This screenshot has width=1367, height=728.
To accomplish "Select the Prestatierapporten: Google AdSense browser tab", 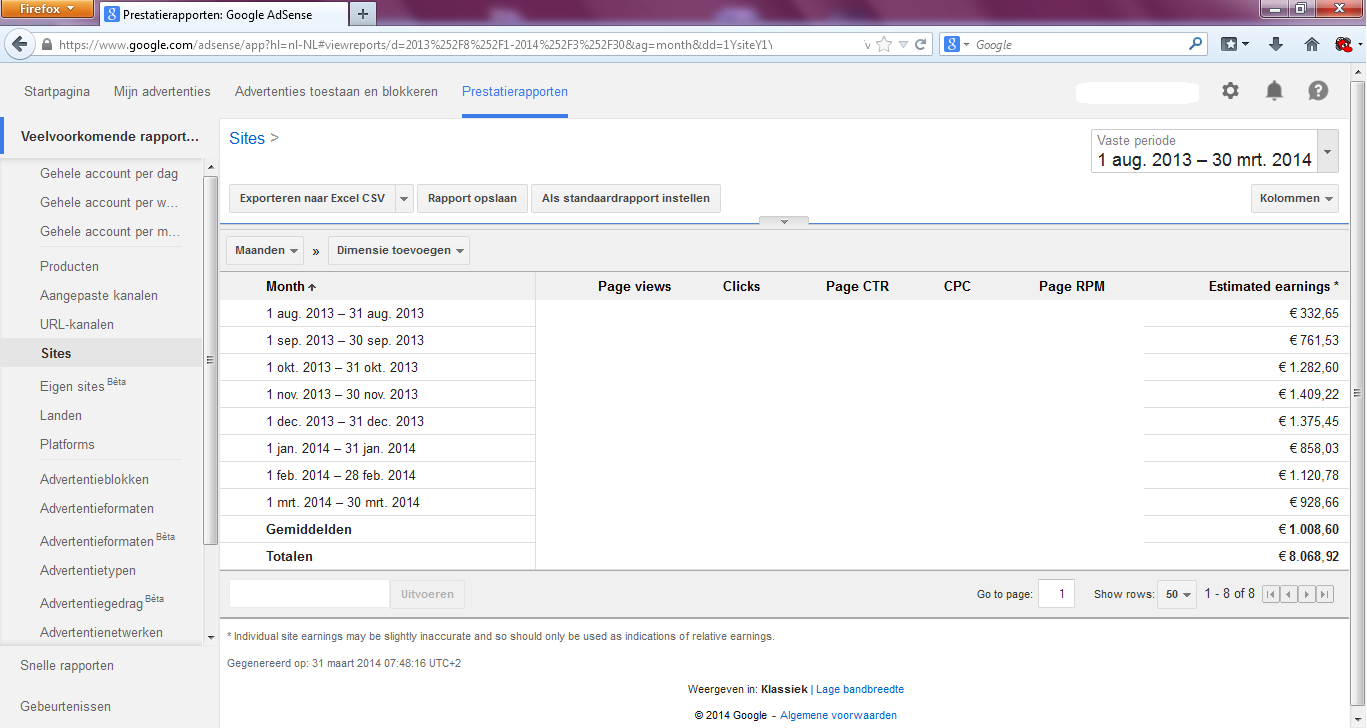I will click(222, 14).
